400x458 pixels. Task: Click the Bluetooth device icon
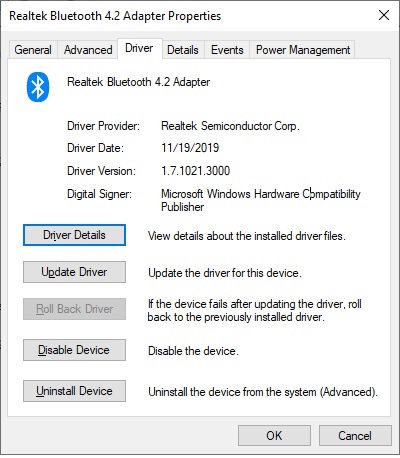(x=38, y=87)
